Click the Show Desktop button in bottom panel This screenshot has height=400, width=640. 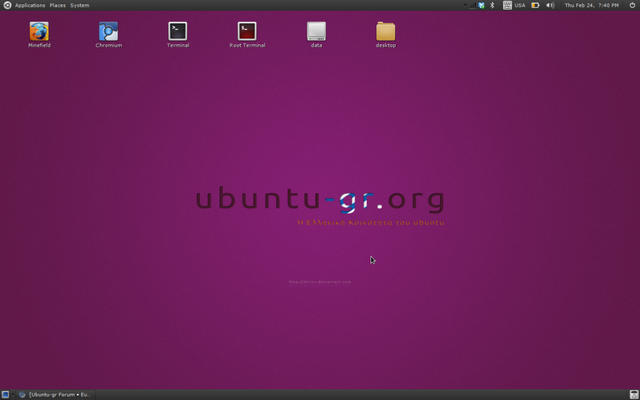point(6,394)
